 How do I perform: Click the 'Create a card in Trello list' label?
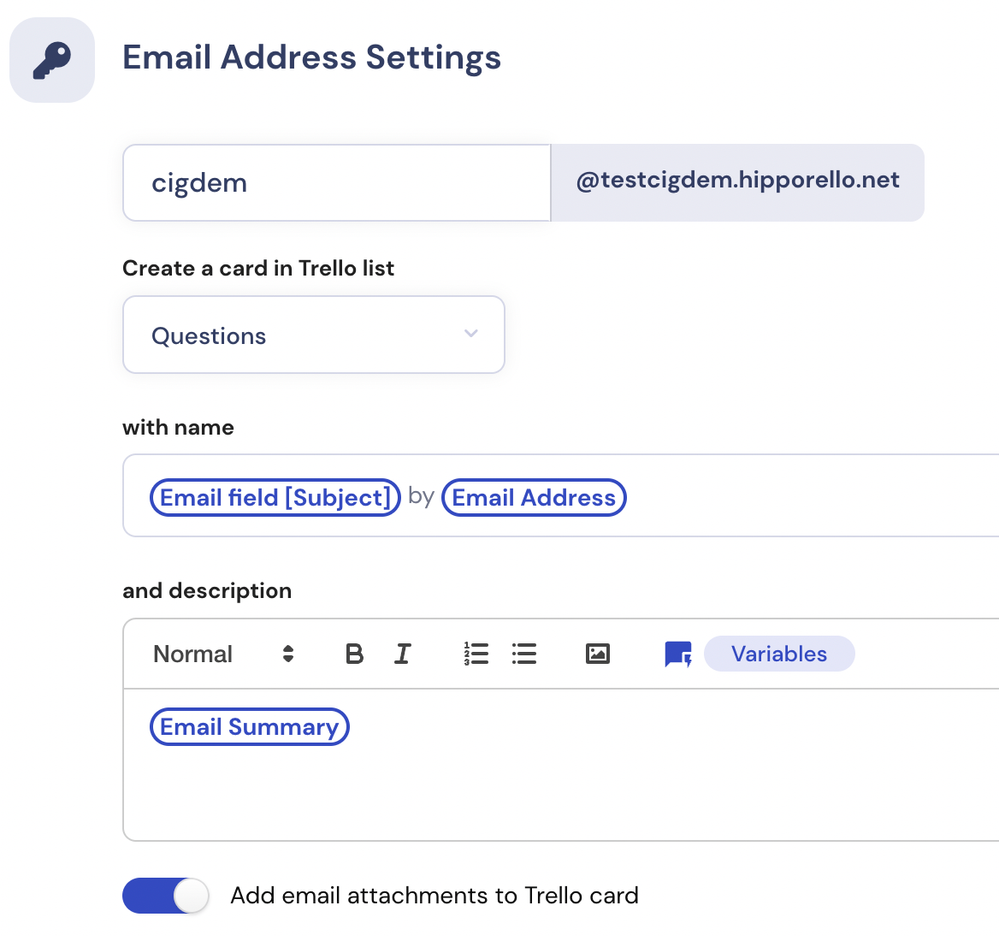[x=258, y=268]
